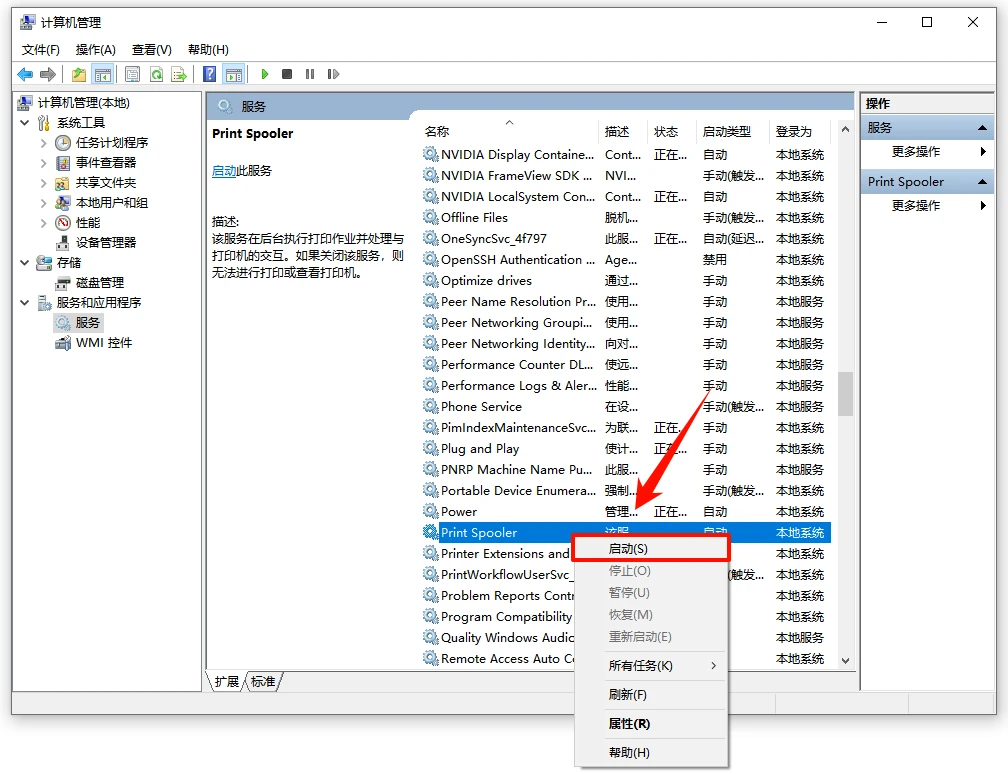Collapse the Print Spooler actions section
The width and height of the screenshot is (1008, 774).
click(982, 182)
